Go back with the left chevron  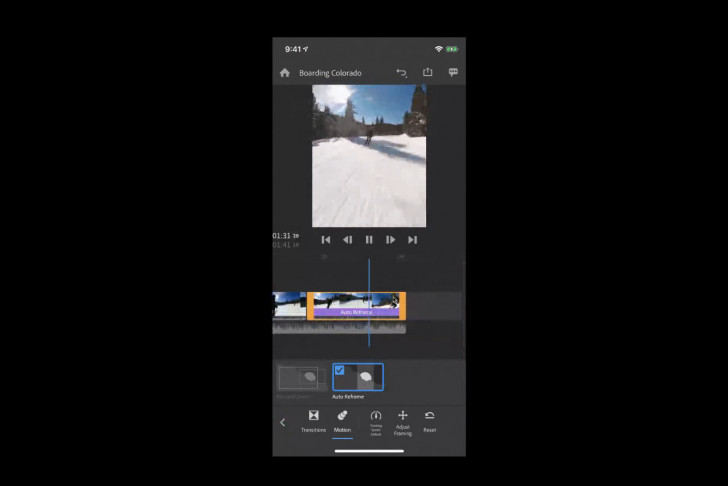pos(283,422)
